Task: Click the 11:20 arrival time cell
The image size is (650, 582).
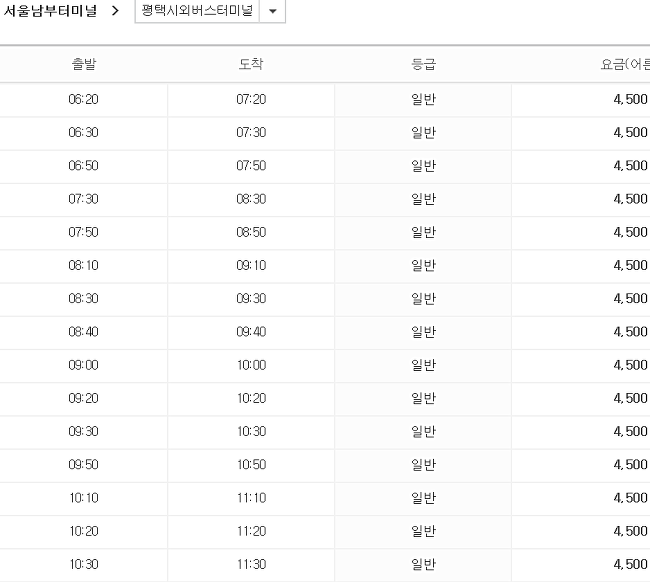Action: pyautogui.click(x=252, y=531)
